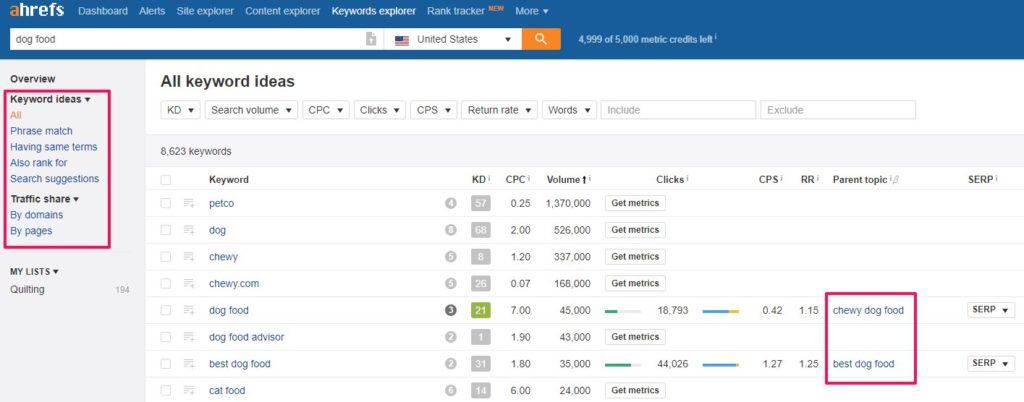Click add-to-list icon for petco row
Screen dimensions: 1024x402
[x=189, y=204]
